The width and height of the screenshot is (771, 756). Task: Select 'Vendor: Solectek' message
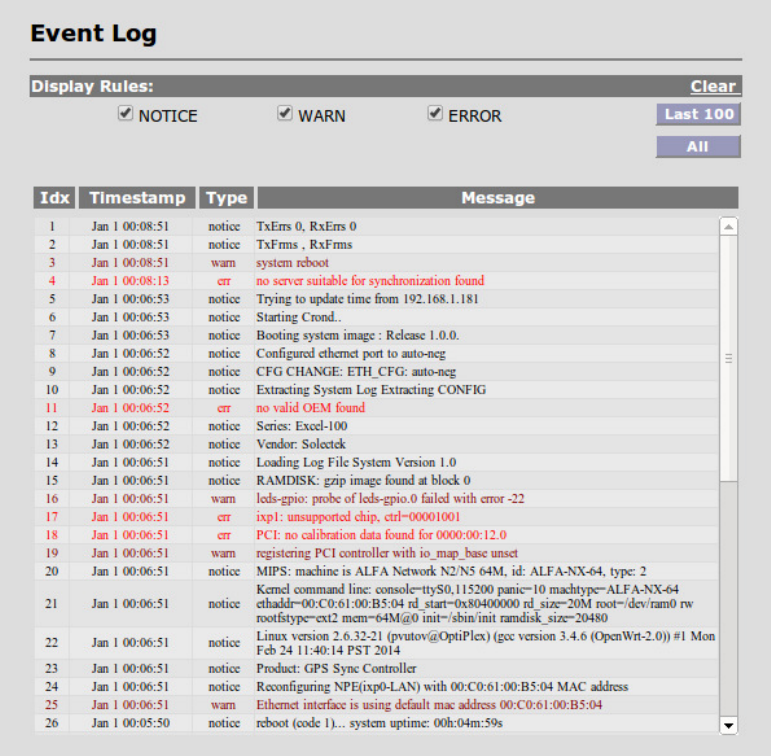(300, 444)
